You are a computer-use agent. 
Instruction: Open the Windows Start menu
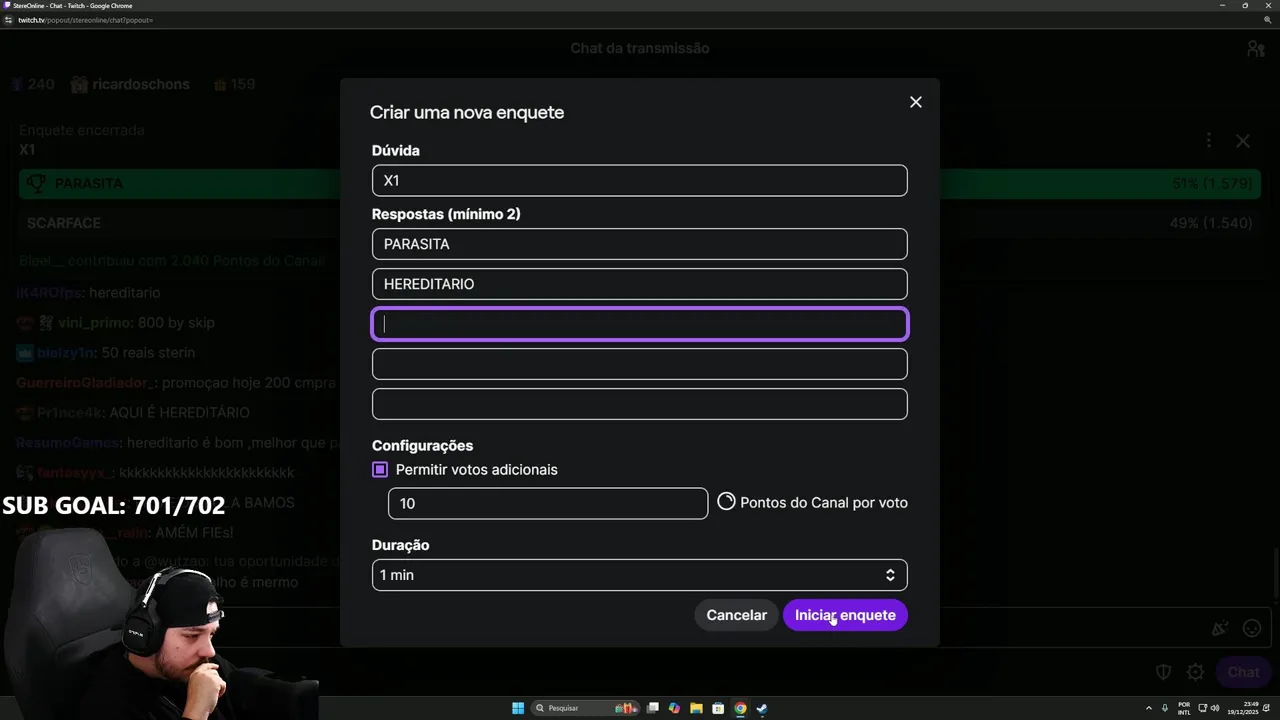click(x=518, y=708)
